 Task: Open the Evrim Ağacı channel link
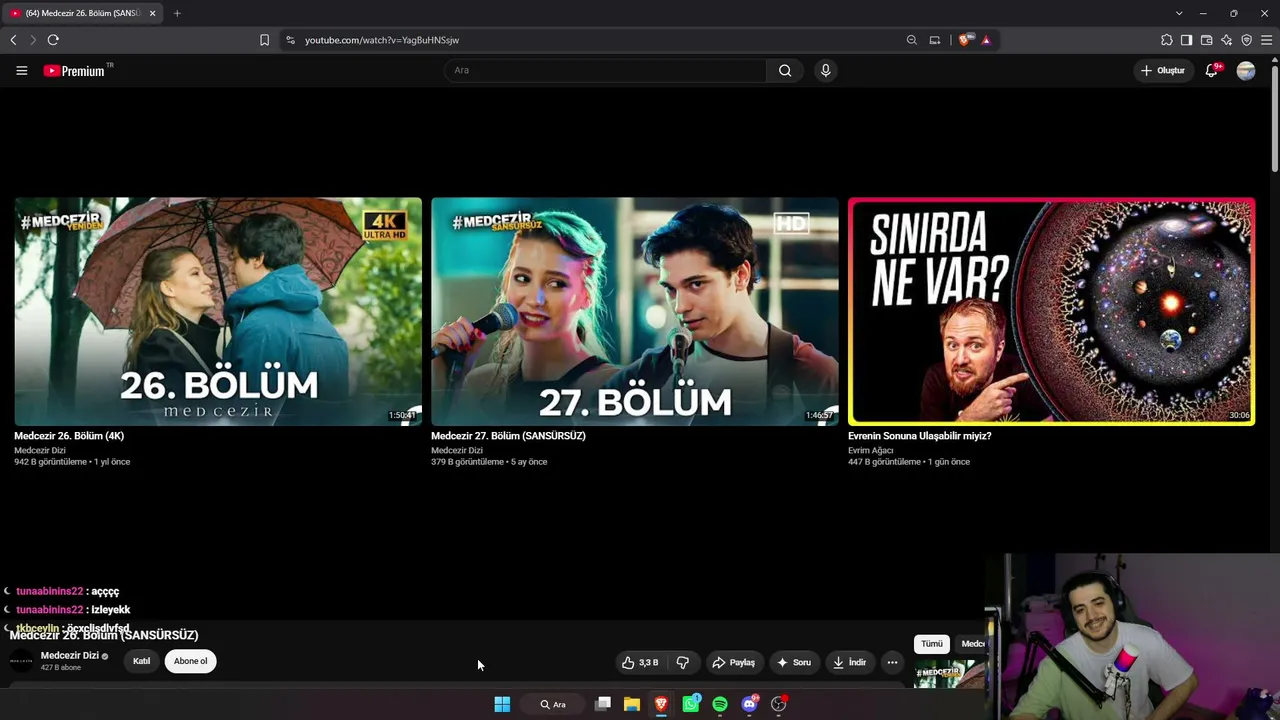click(x=871, y=450)
